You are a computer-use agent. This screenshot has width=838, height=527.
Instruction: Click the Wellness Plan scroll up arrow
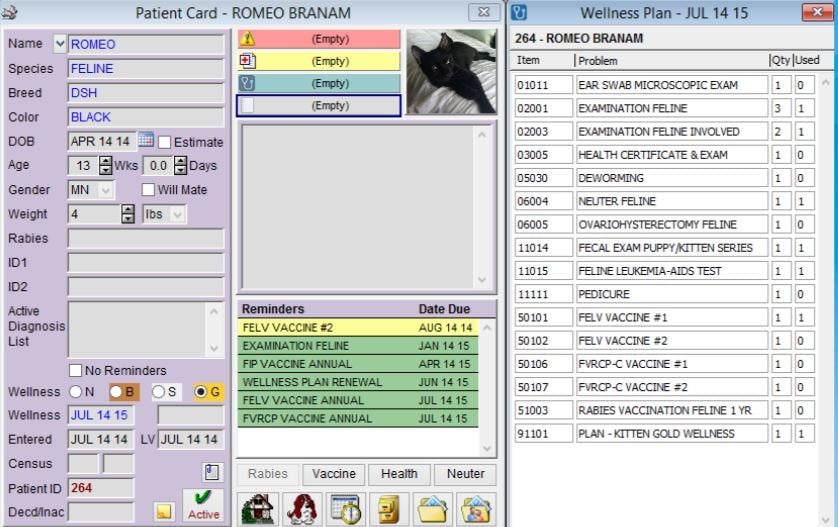point(826,82)
